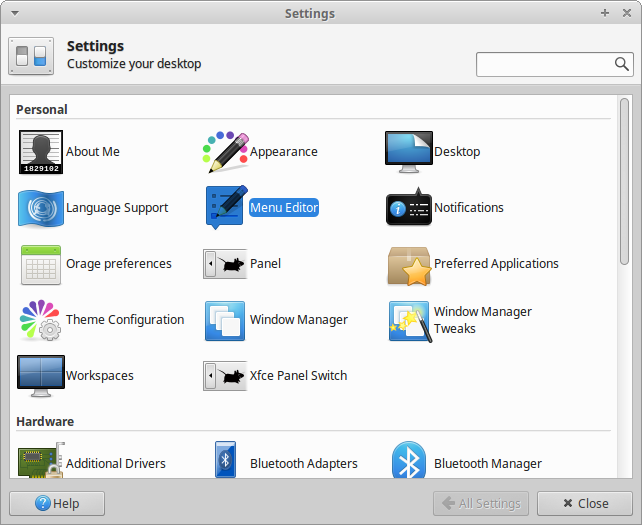Open Window Manager settings

tap(225, 320)
